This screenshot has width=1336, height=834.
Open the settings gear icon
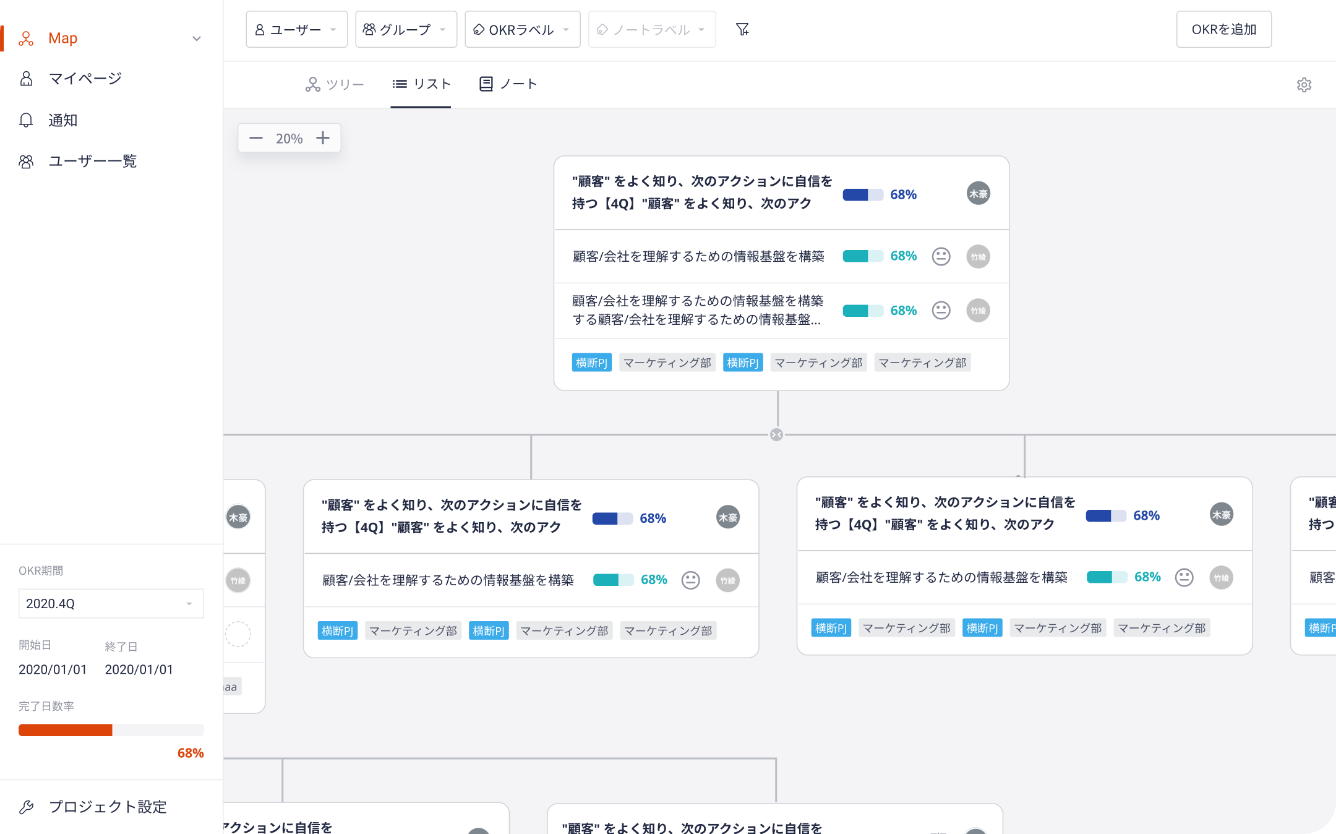point(1304,85)
